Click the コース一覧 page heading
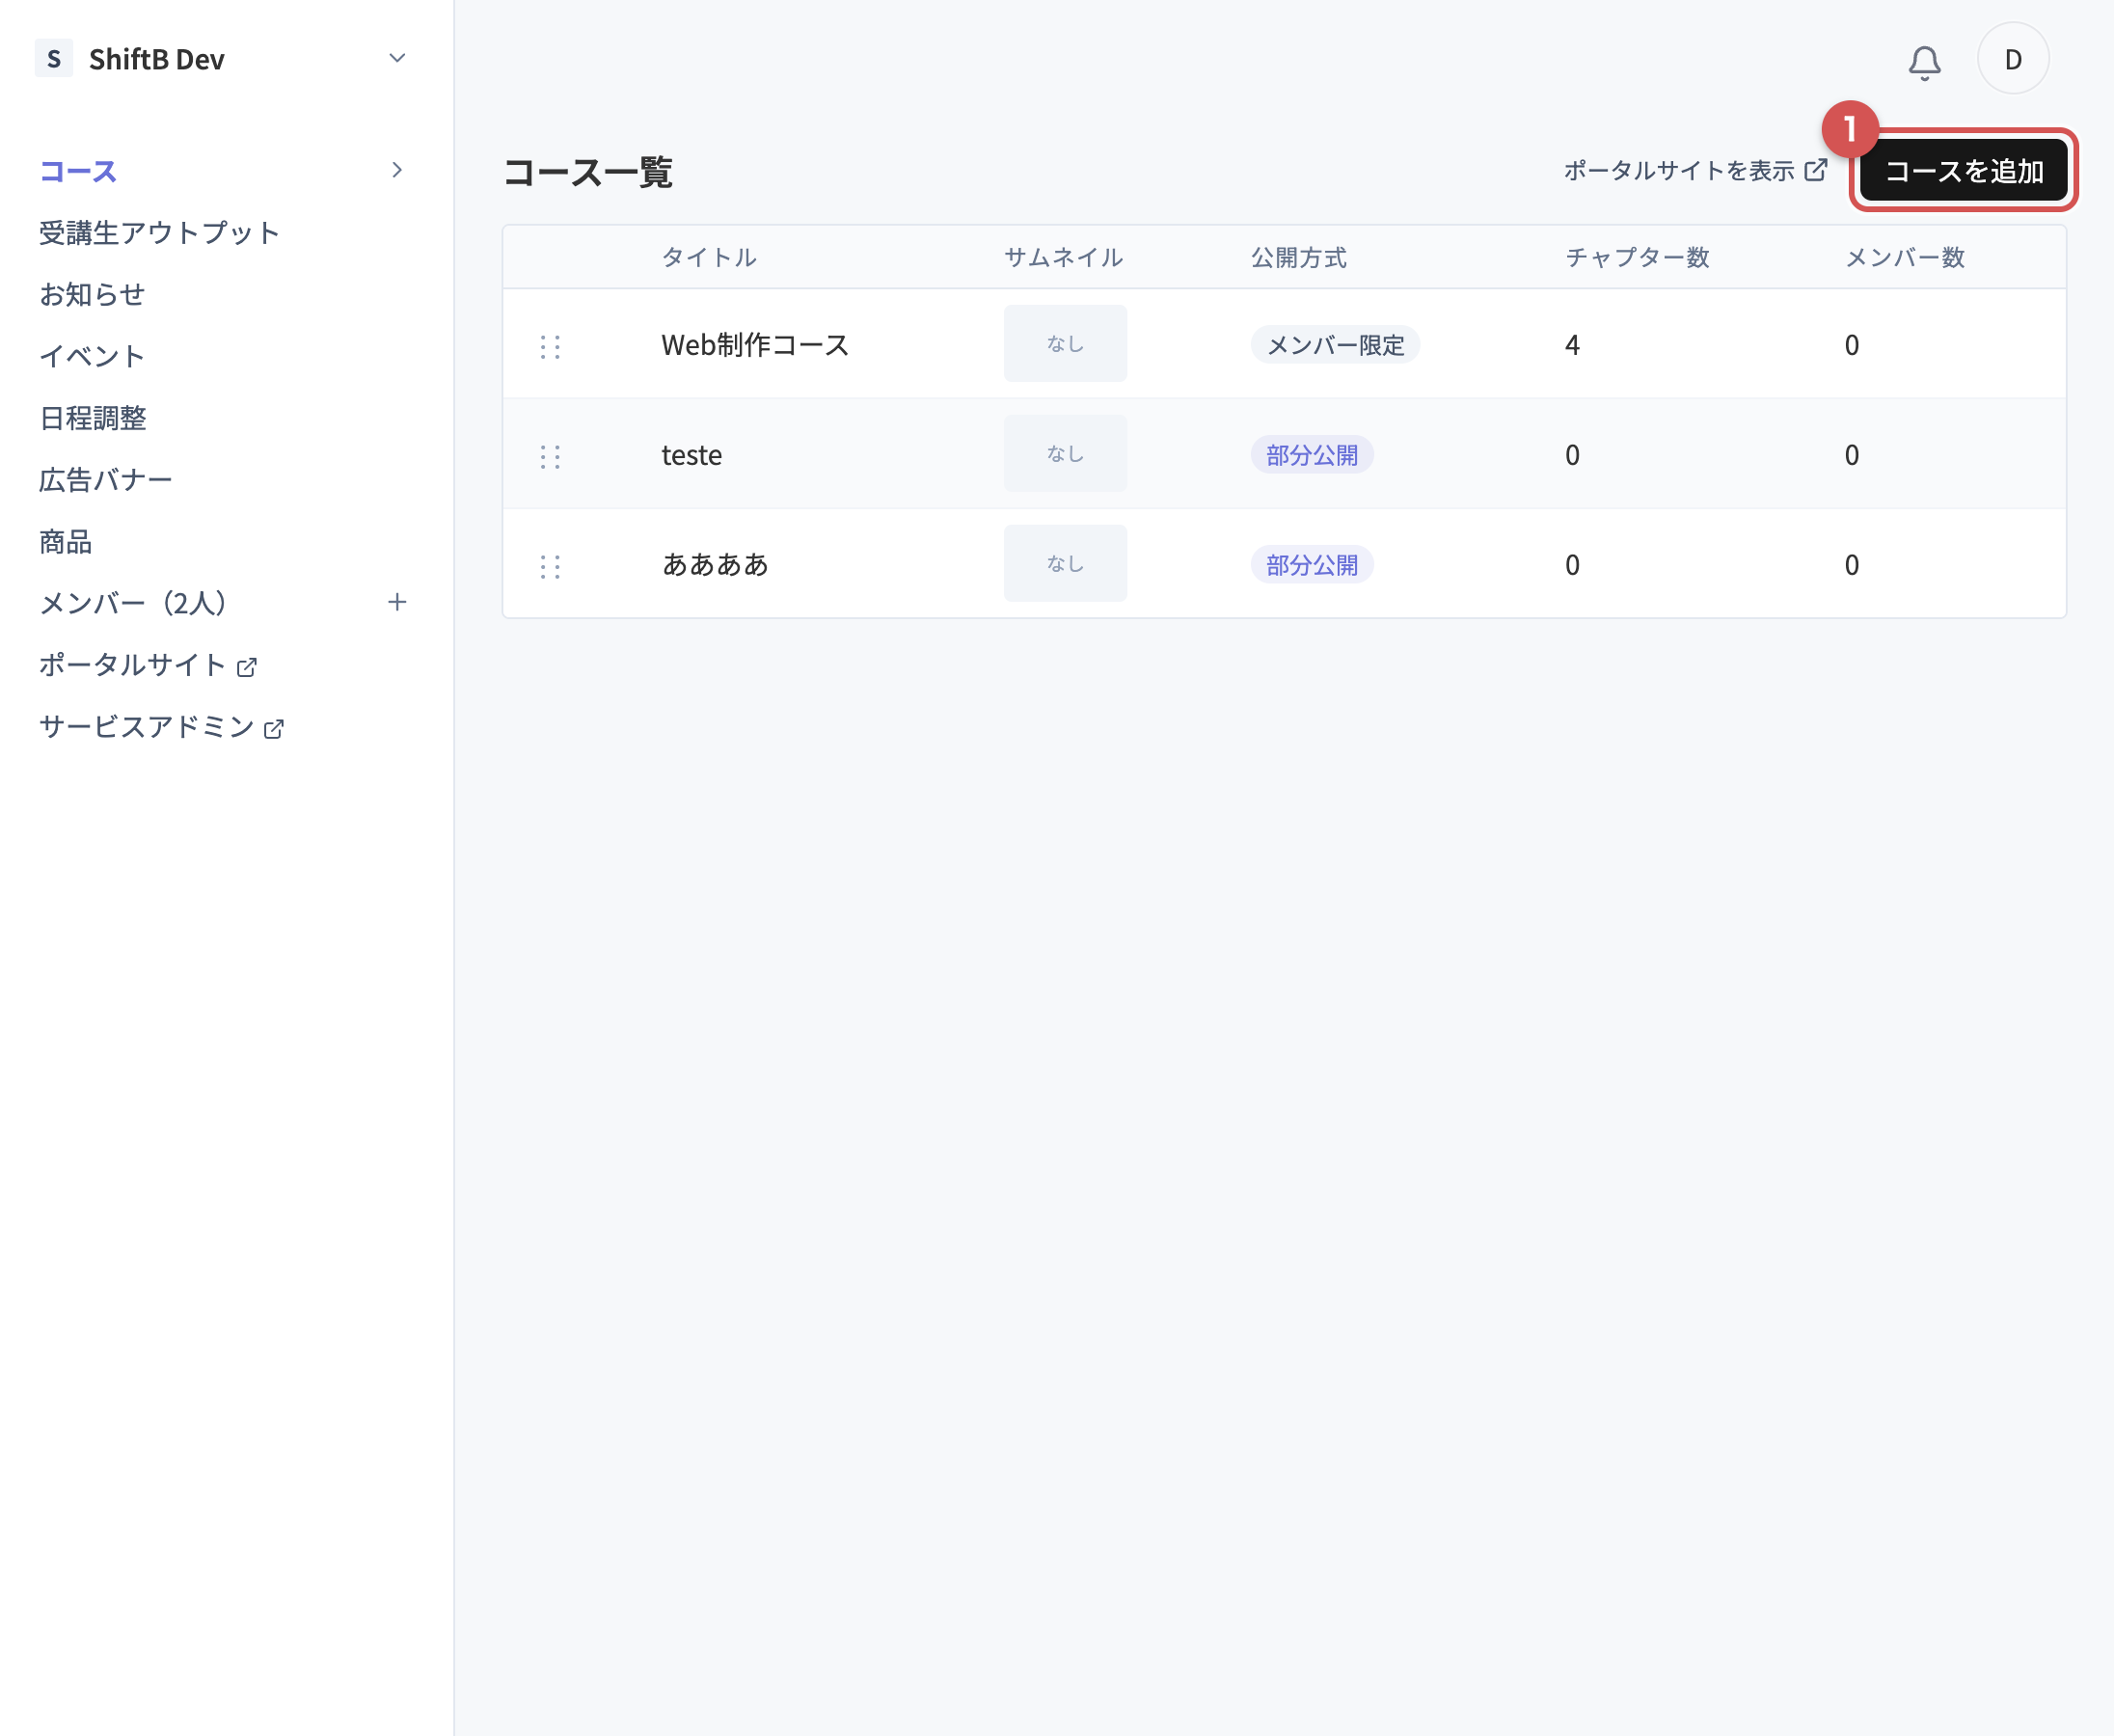2114x1736 pixels. 588,172
